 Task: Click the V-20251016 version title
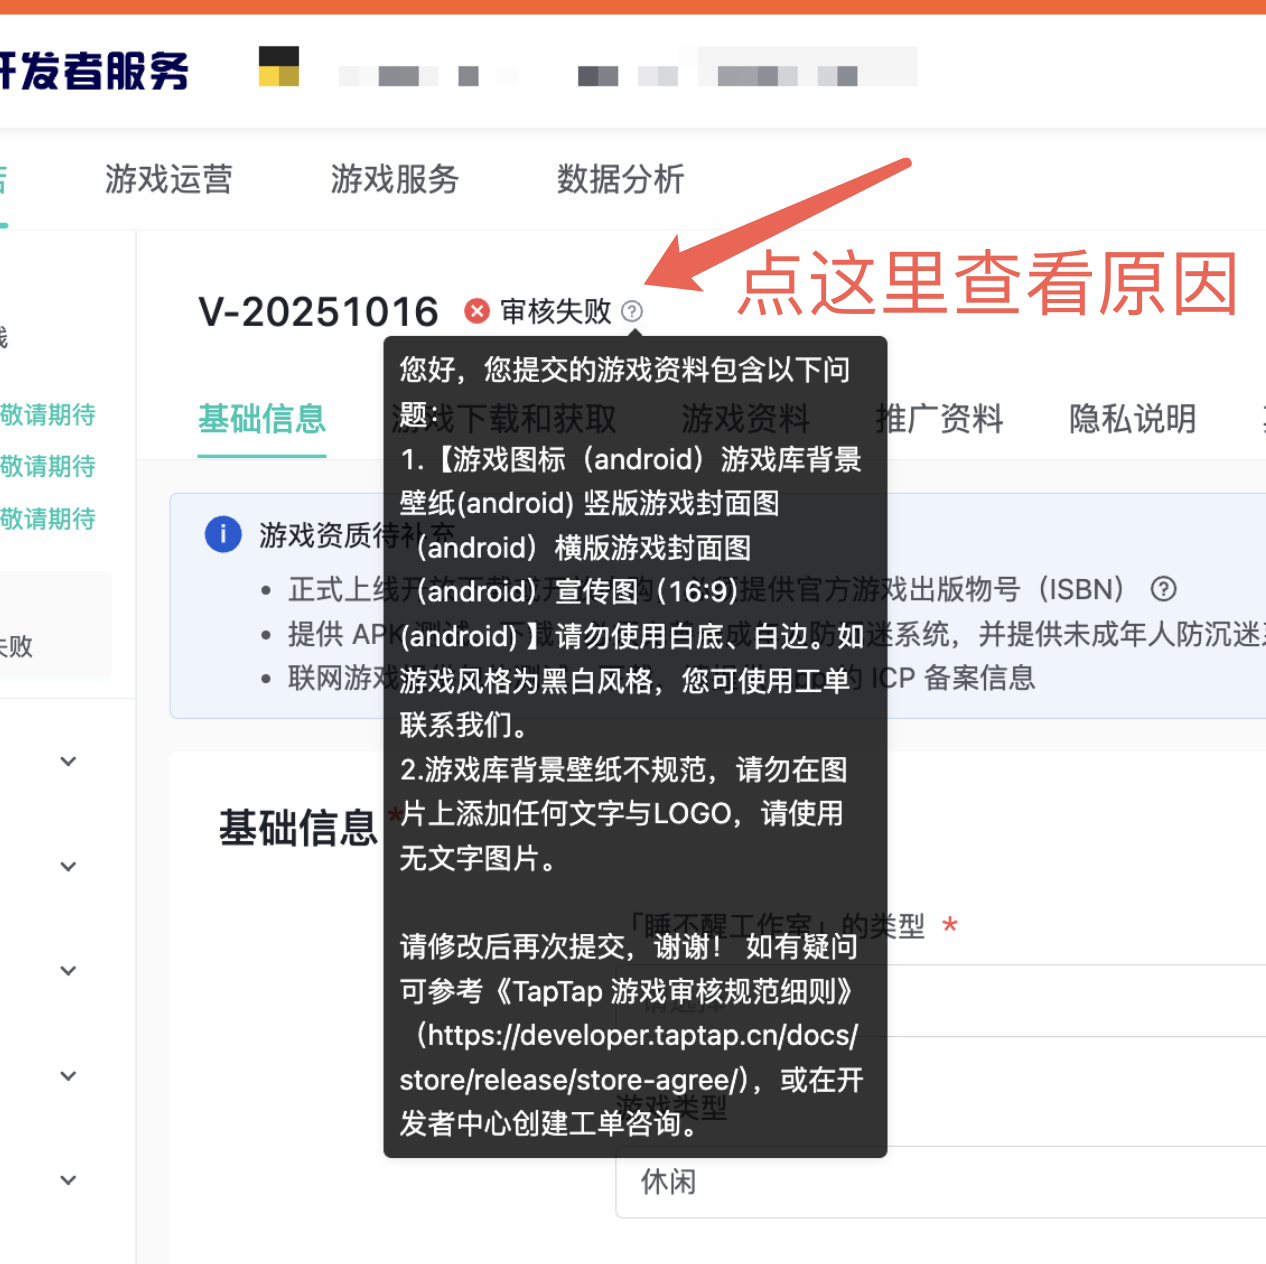(x=318, y=312)
